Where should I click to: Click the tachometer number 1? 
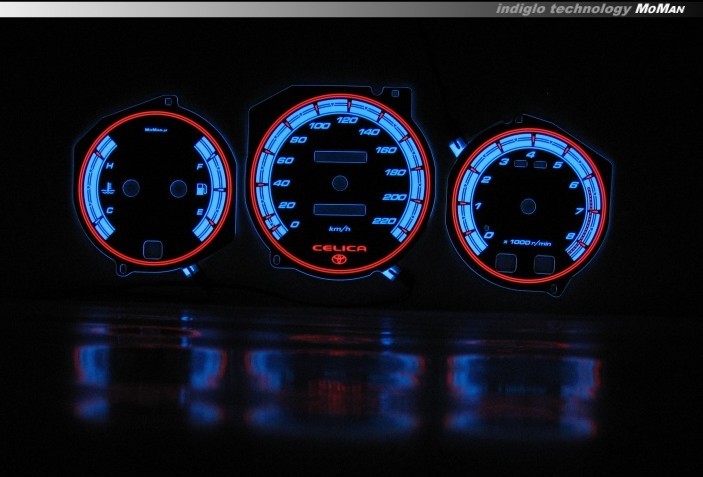tap(478, 206)
